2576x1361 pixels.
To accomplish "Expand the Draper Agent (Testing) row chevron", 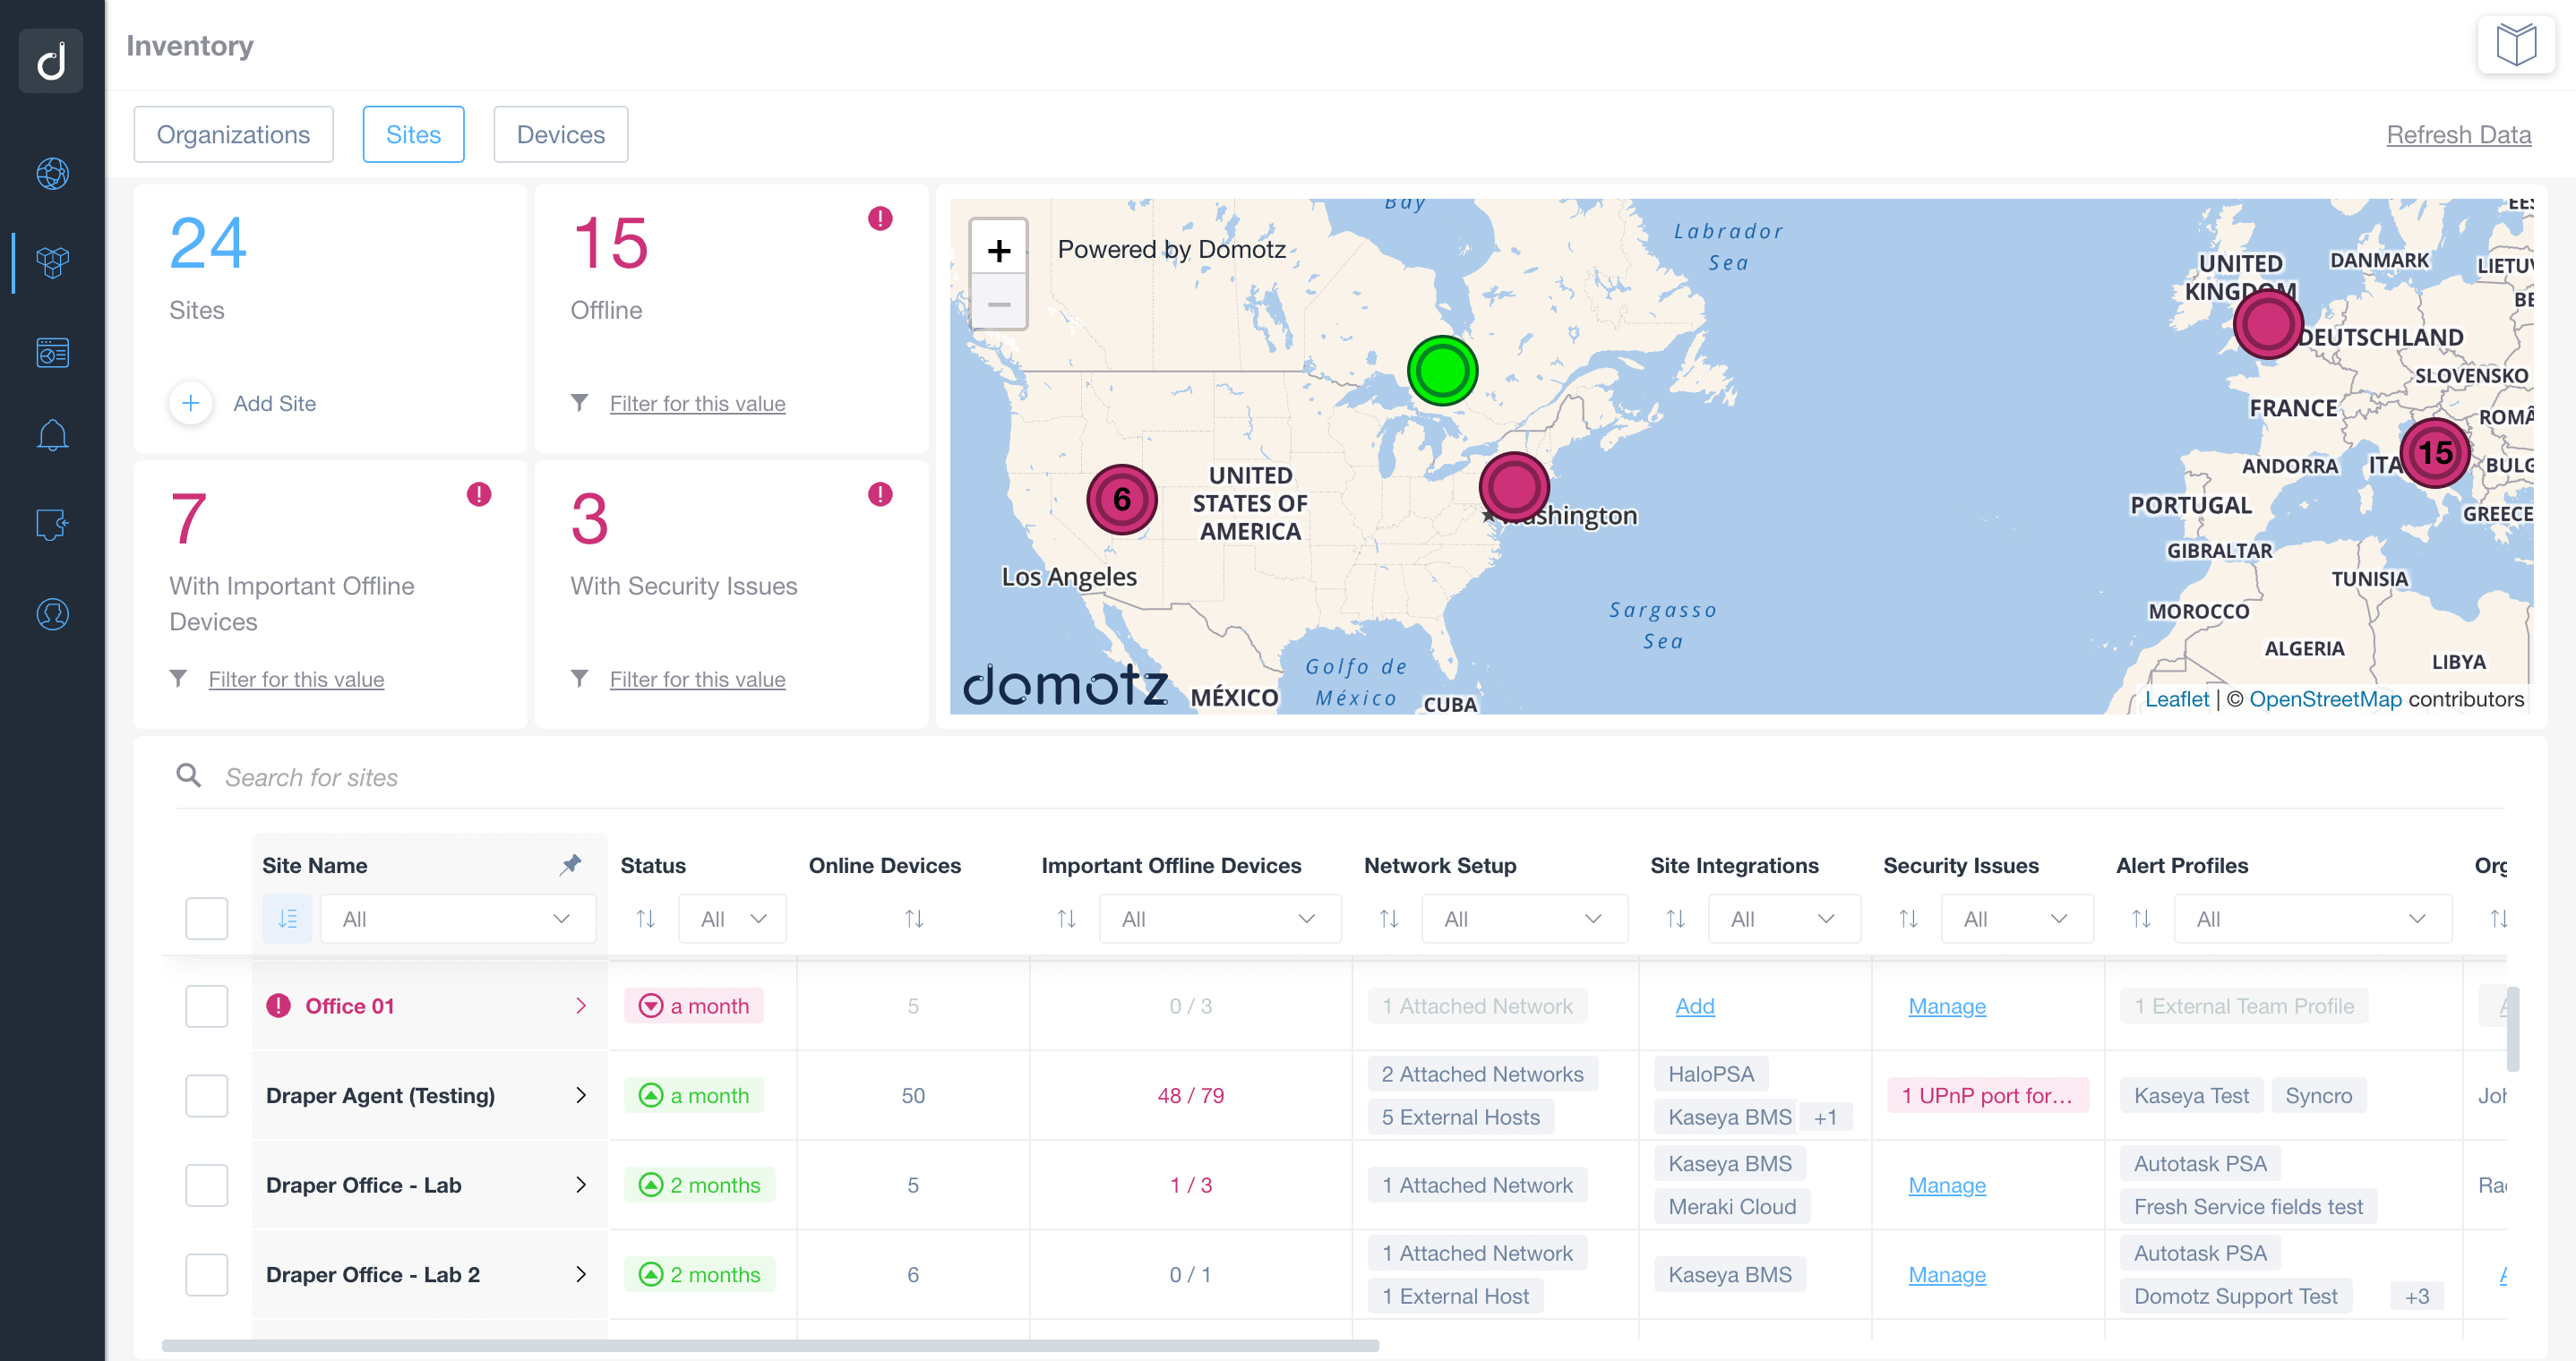I will (x=582, y=1095).
